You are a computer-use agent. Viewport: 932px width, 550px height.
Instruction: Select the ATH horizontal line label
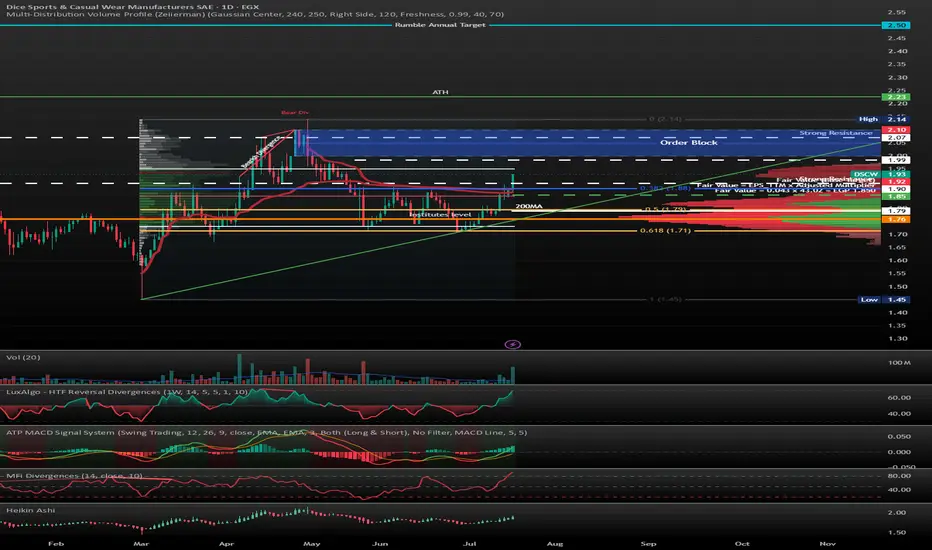point(440,92)
